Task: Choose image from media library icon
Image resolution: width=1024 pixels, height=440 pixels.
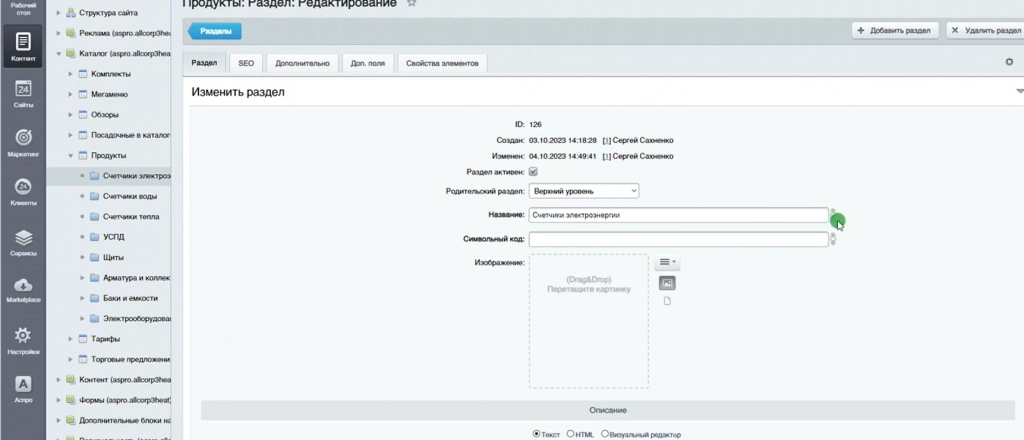Action: pyautogui.click(x=667, y=283)
